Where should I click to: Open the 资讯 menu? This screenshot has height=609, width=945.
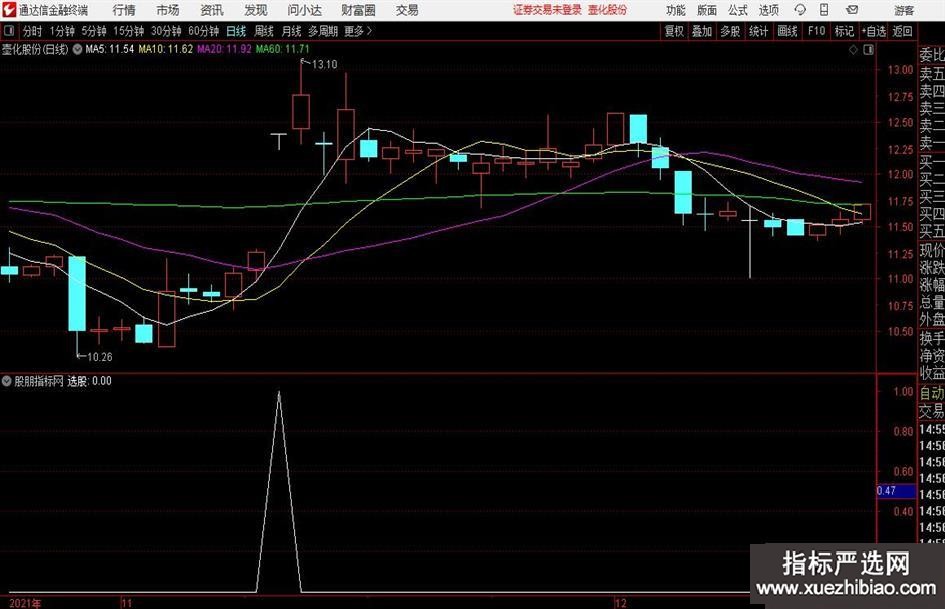[212, 10]
